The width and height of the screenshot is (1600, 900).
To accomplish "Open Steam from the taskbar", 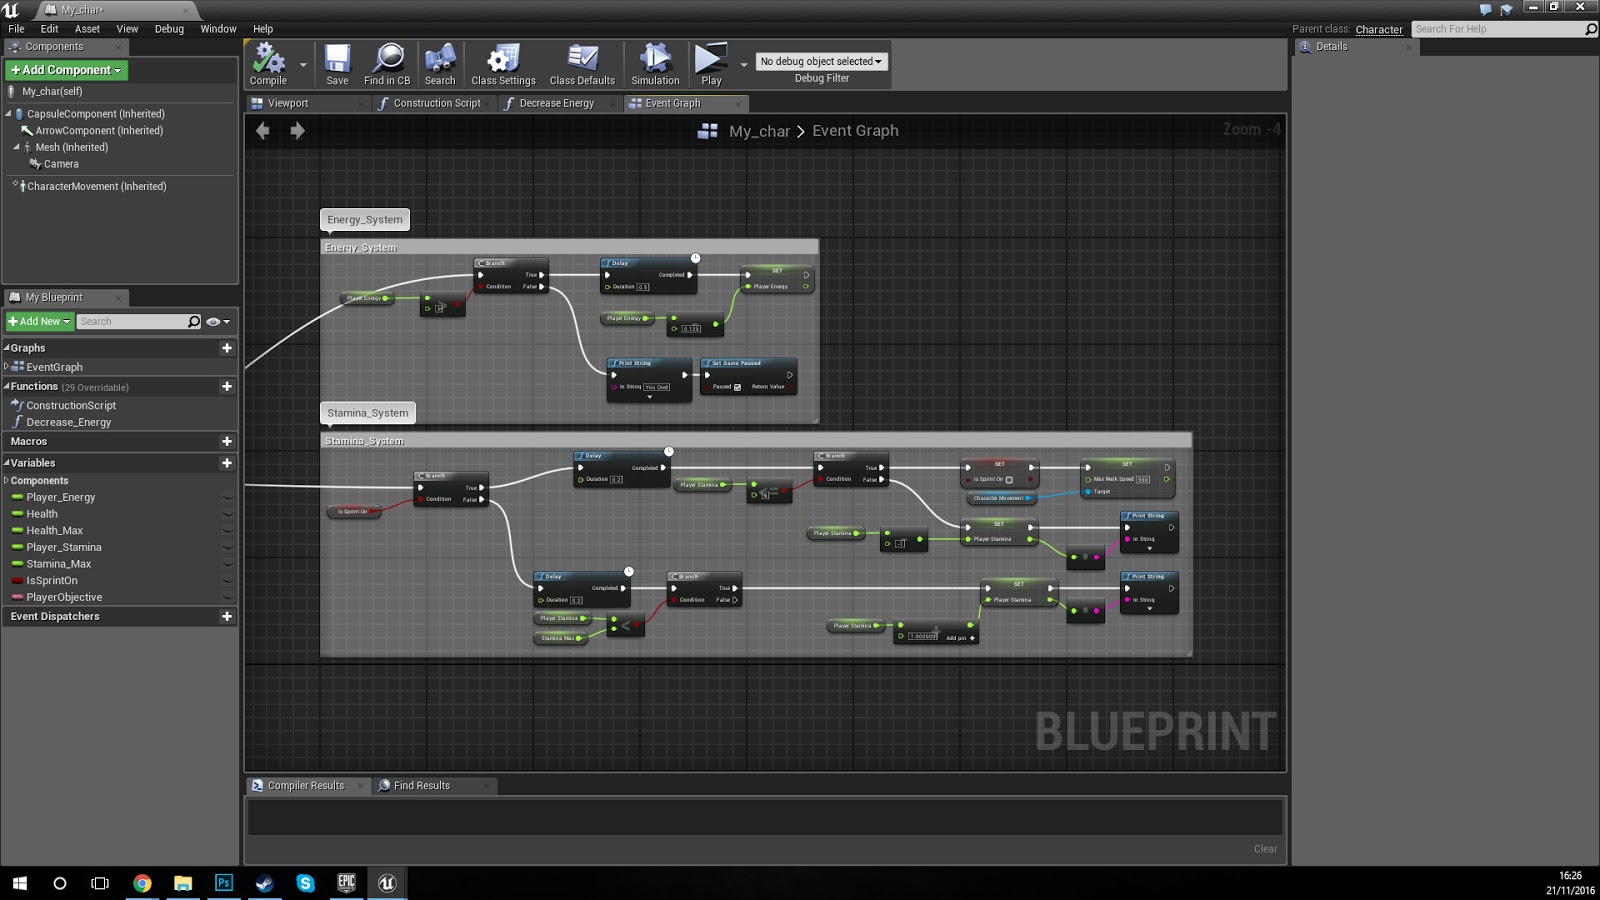I will point(264,883).
